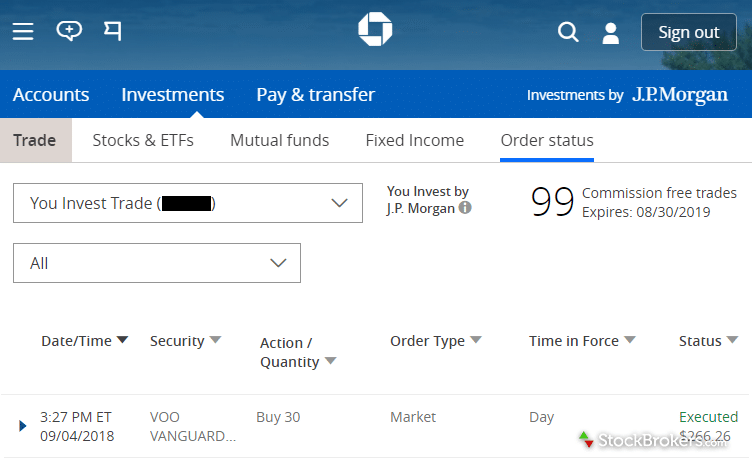Sort by Date/Time column

click(84, 341)
